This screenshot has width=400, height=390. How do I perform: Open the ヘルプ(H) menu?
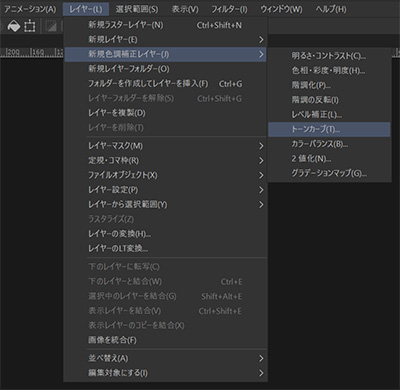331,9
